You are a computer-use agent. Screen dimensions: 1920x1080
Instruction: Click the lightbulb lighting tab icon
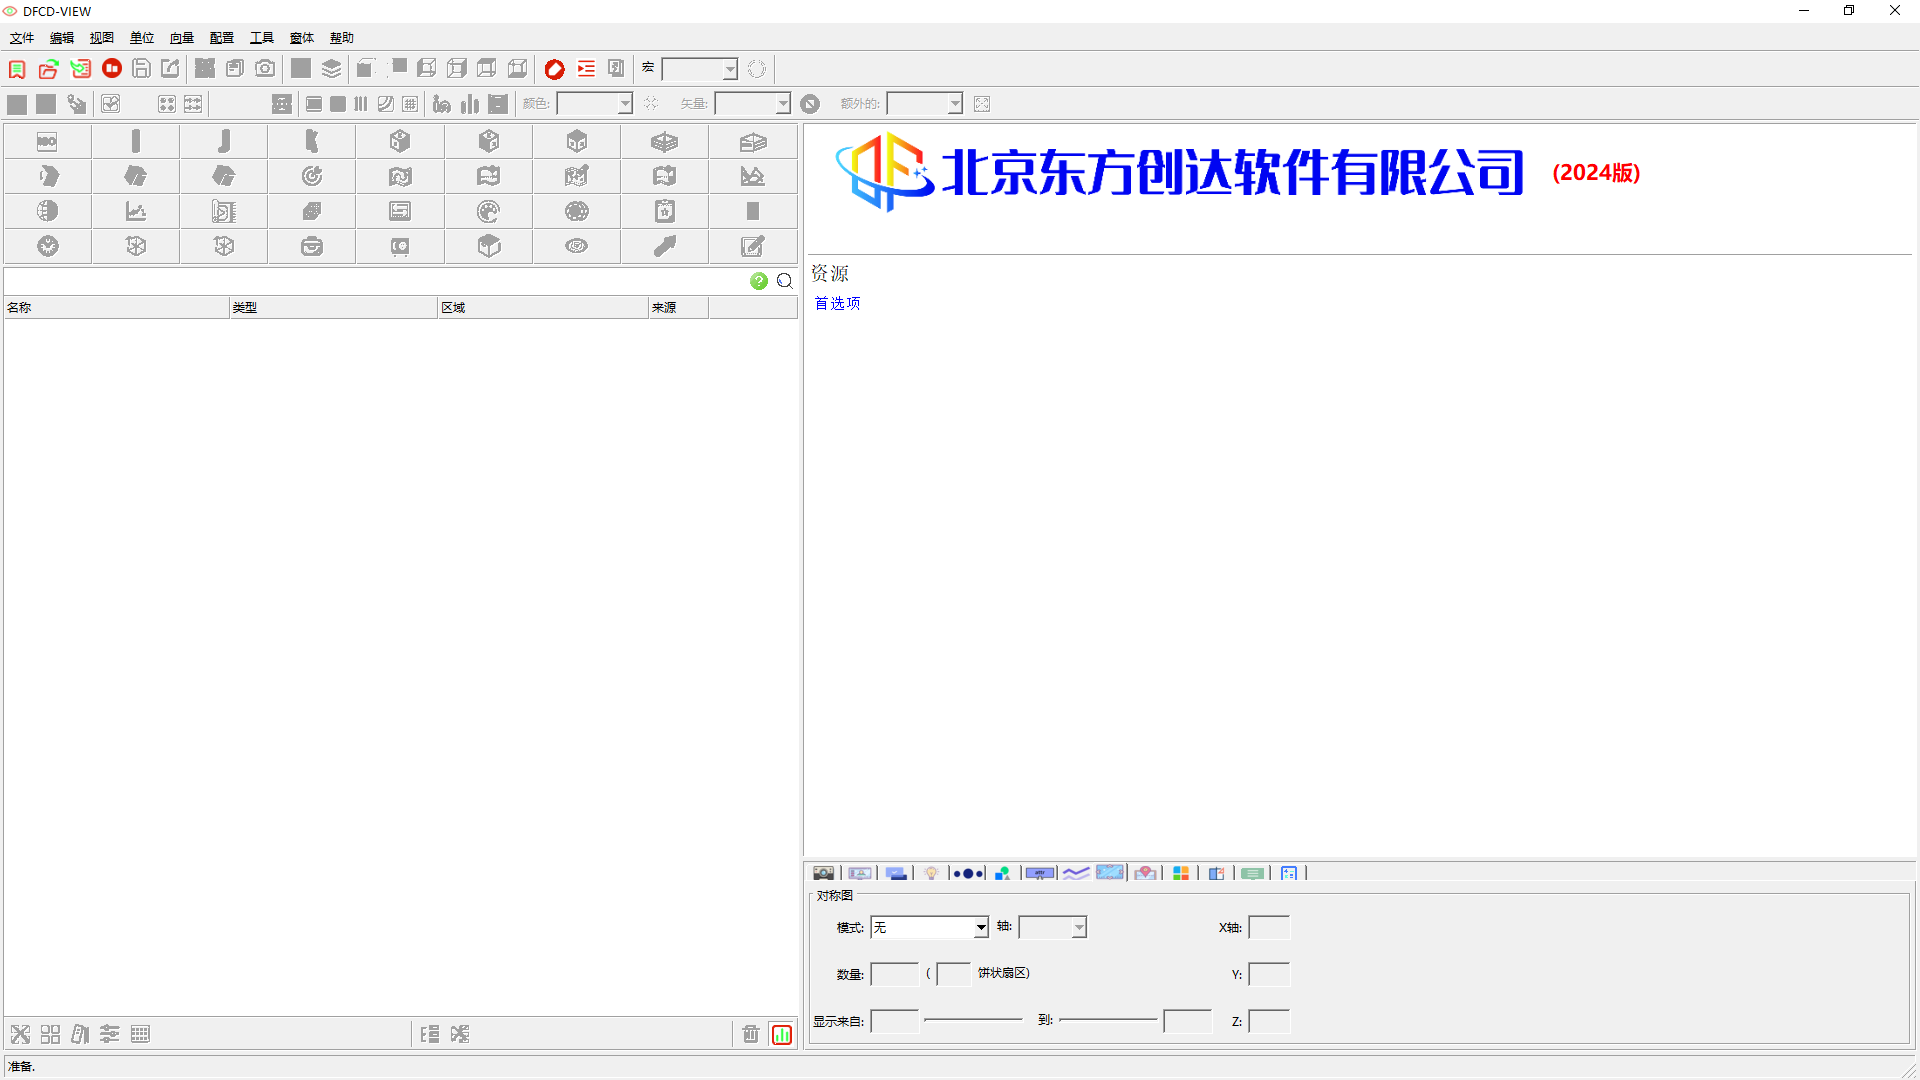click(x=931, y=873)
